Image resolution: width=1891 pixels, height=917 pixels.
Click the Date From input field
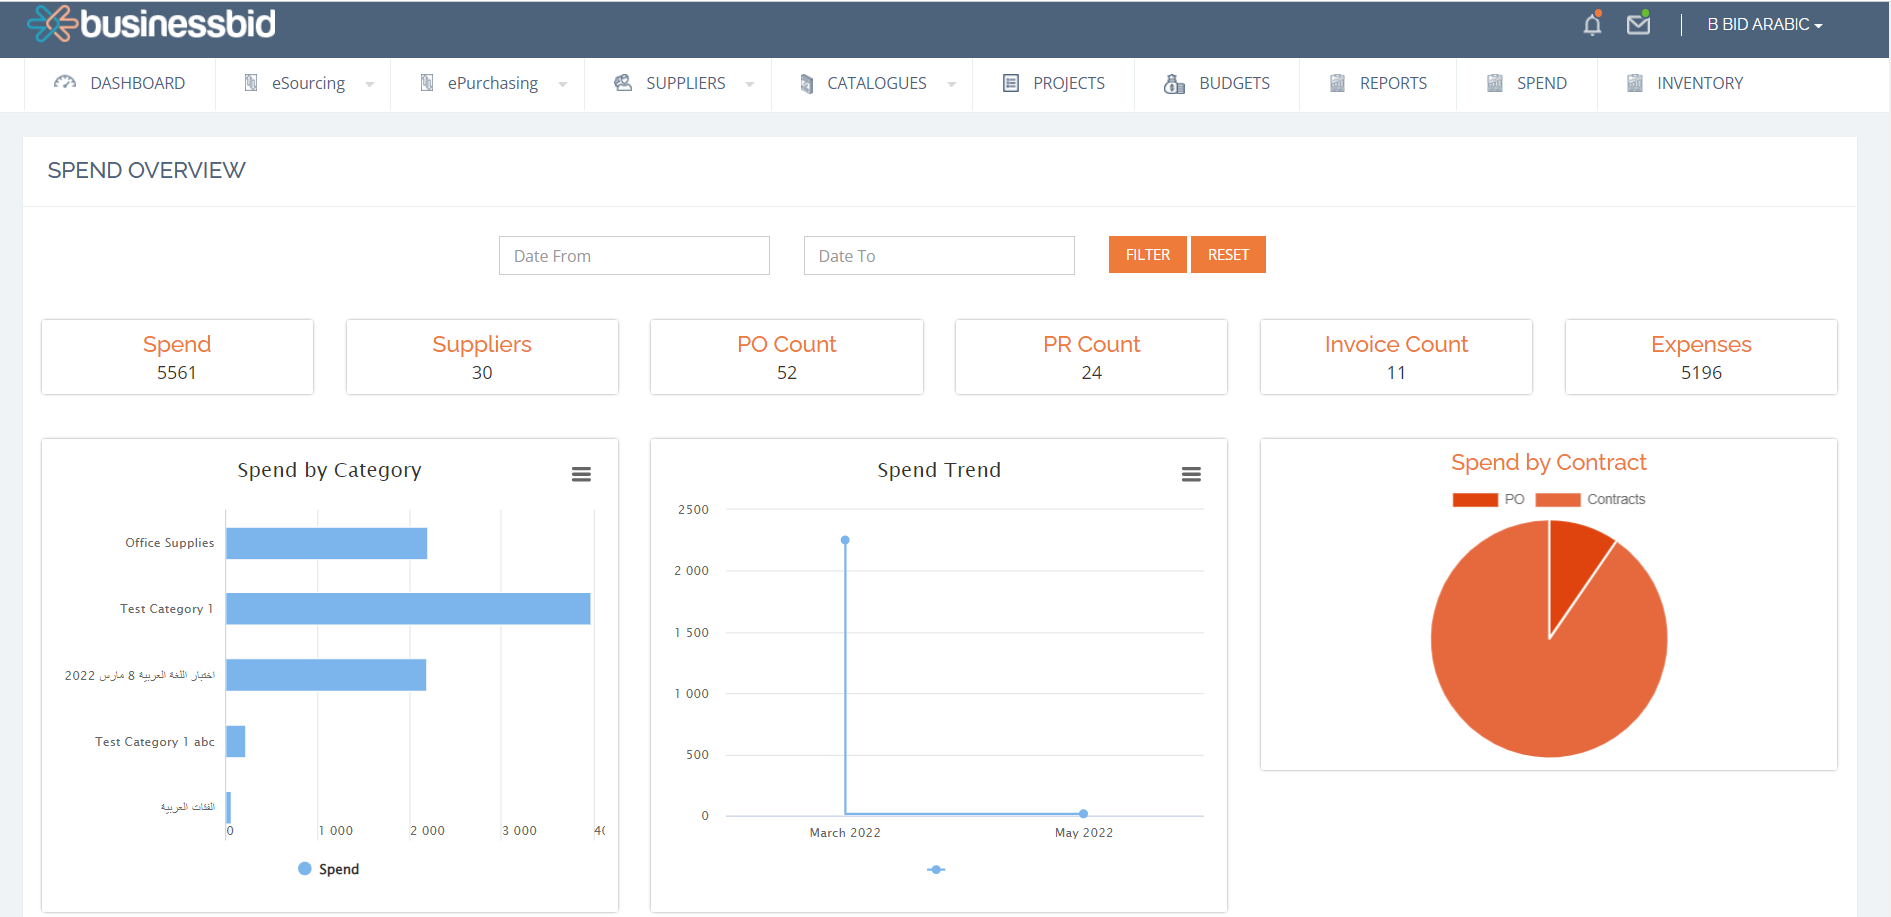(634, 256)
